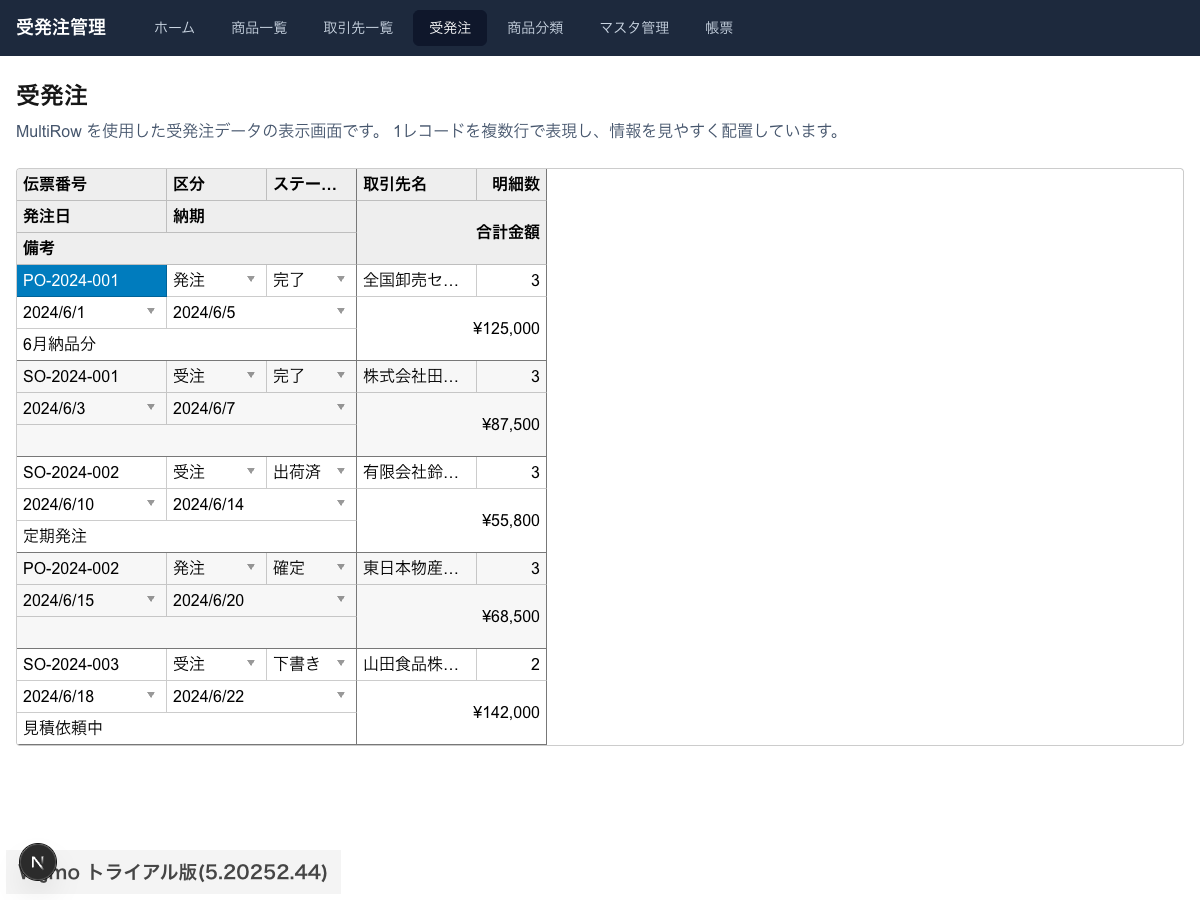Select the 株式会社田… customer name cell
The height and width of the screenshot is (900, 1200).
[x=416, y=377]
